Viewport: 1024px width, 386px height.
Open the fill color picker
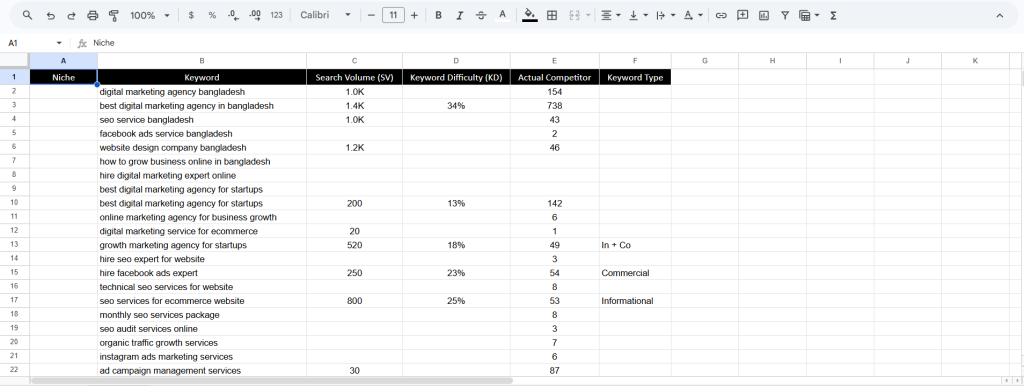(530, 15)
